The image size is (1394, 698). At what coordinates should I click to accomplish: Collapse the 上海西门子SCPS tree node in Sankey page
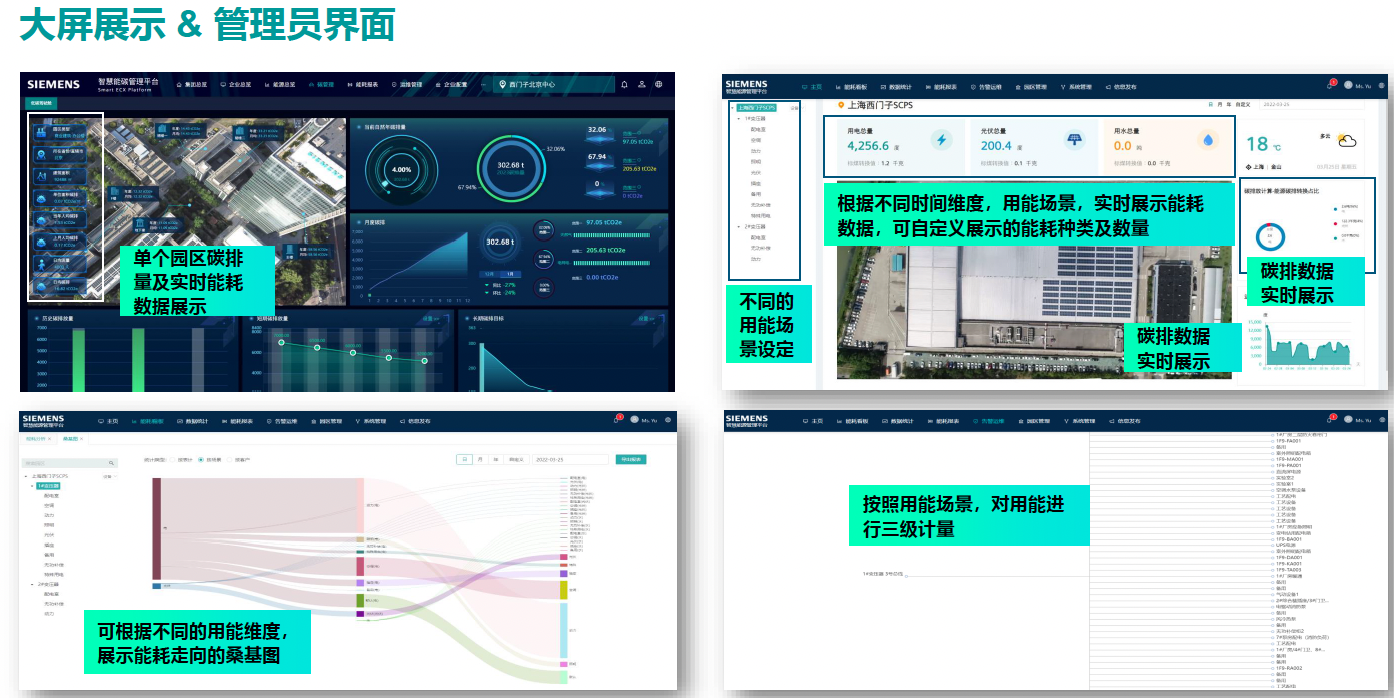click(x=27, y=476)
